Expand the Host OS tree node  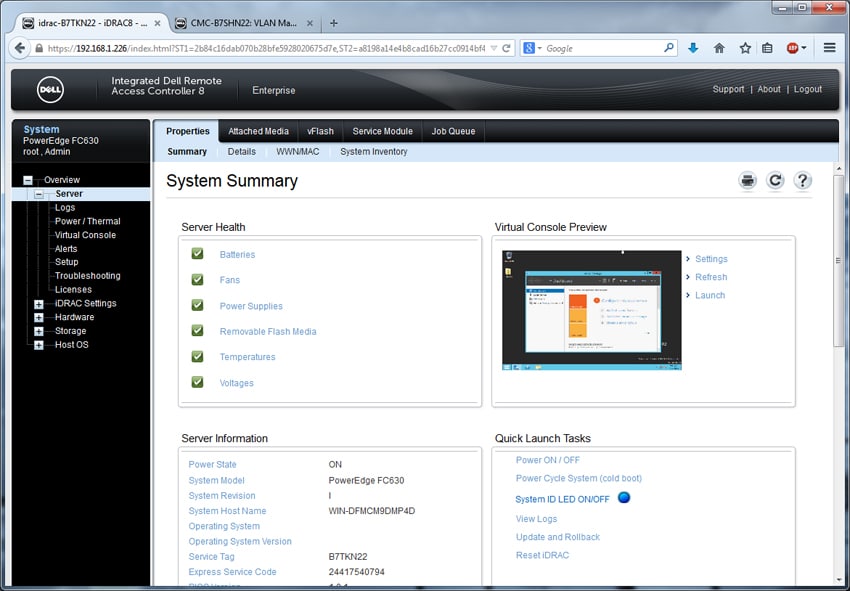pyautogui.click(x=38, y=345)
